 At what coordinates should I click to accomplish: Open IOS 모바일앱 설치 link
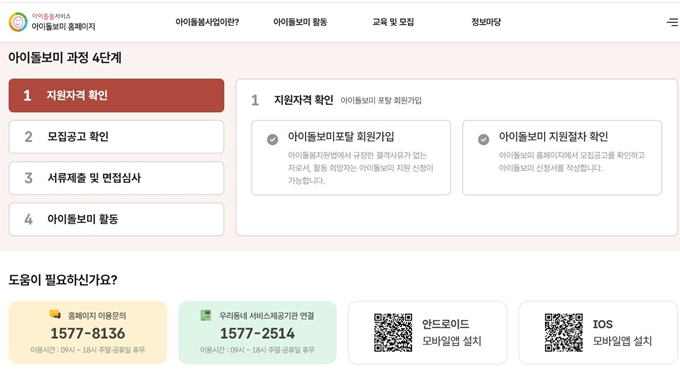click(x=622, y=333)
